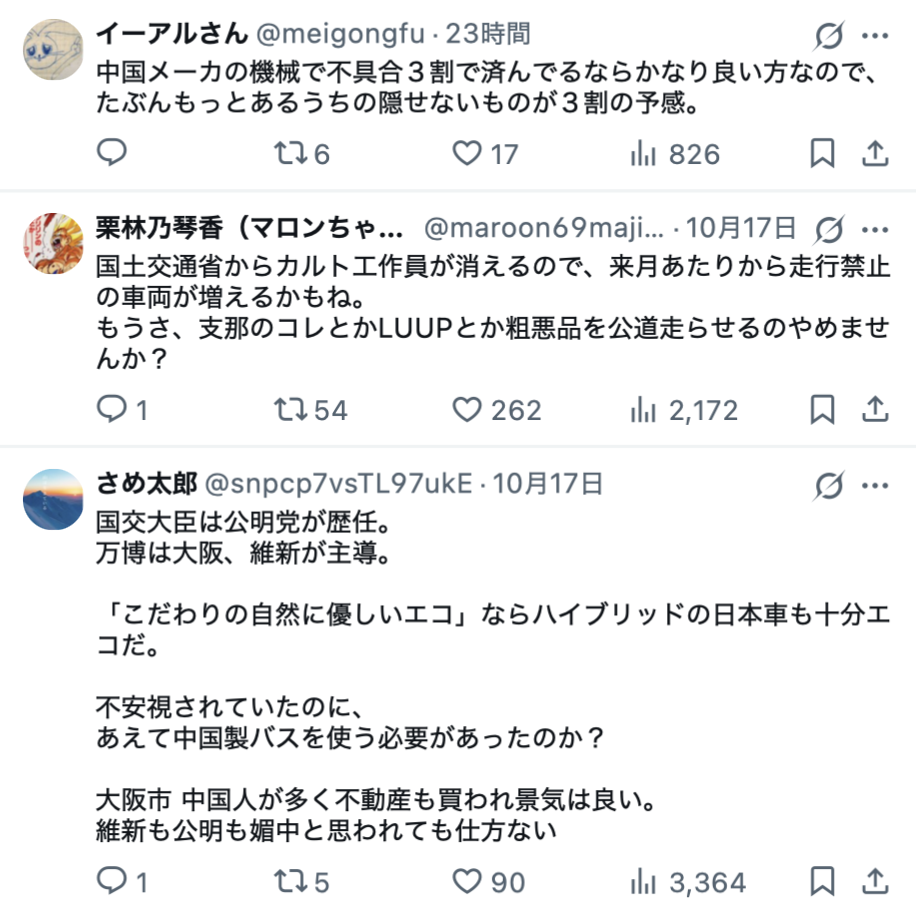Open more options on イーアルさん's post
Viewport: 916px width, 914px height.
point(875,35)
